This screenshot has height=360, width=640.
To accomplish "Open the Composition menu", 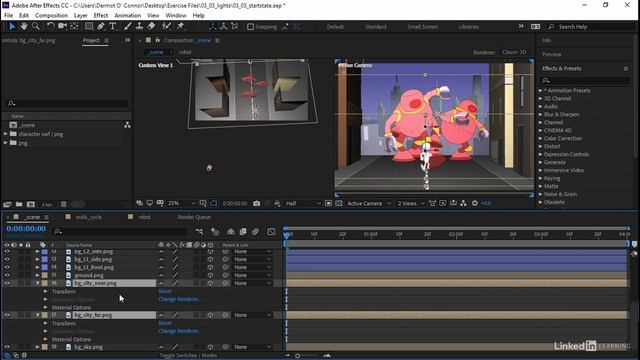I will coord(51,16).
